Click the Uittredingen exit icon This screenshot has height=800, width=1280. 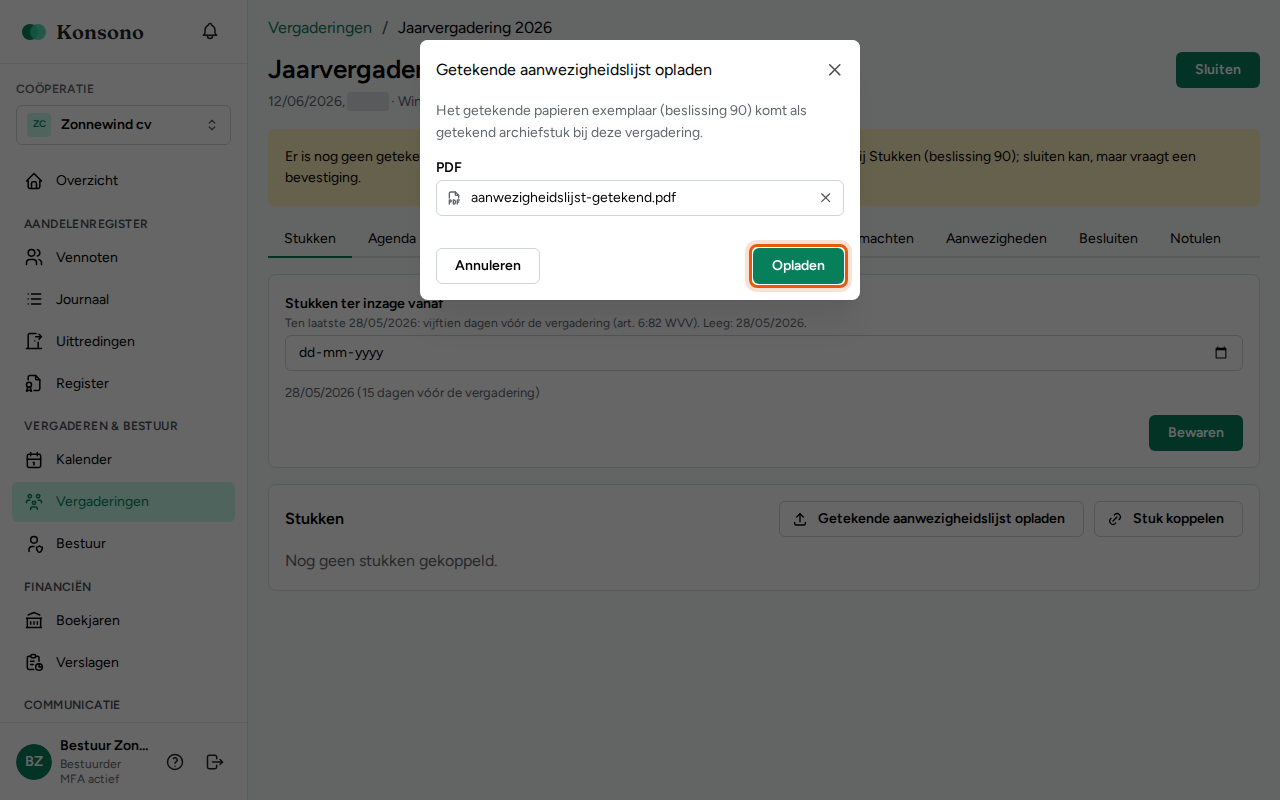click(x=34, y=342)
